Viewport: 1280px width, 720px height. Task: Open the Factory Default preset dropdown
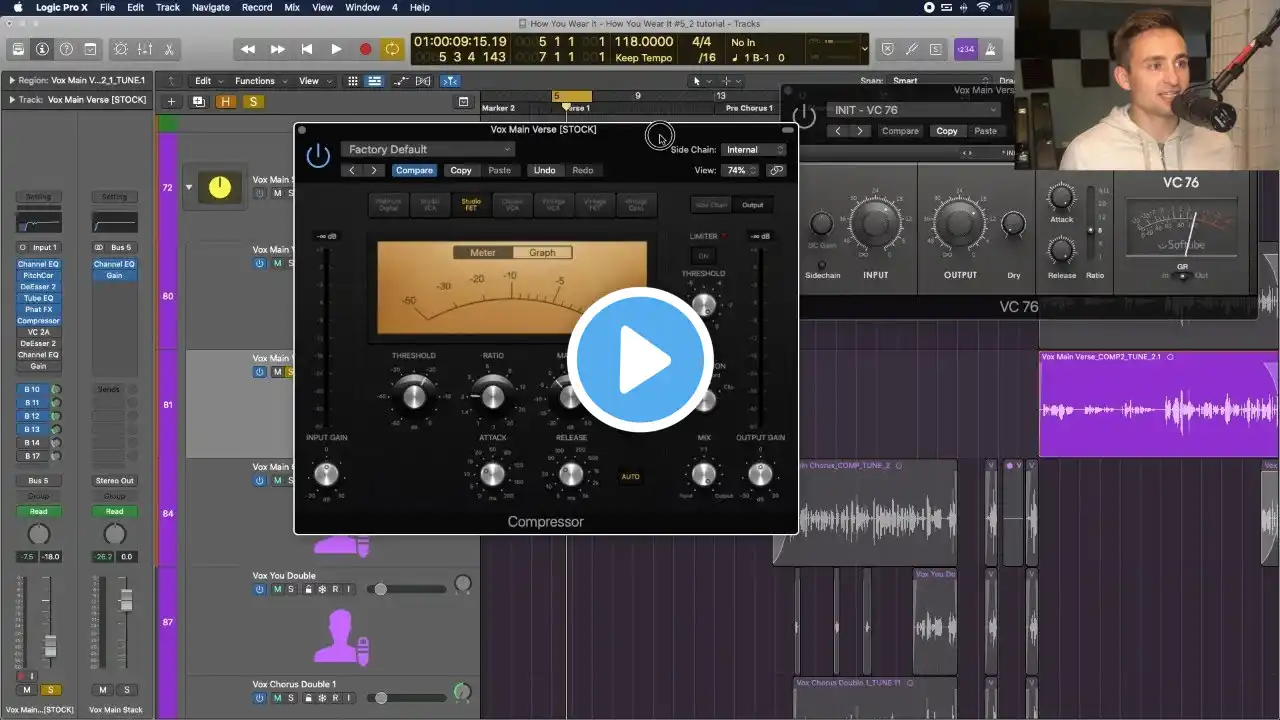pyautogui.click(x=427, y=150)
